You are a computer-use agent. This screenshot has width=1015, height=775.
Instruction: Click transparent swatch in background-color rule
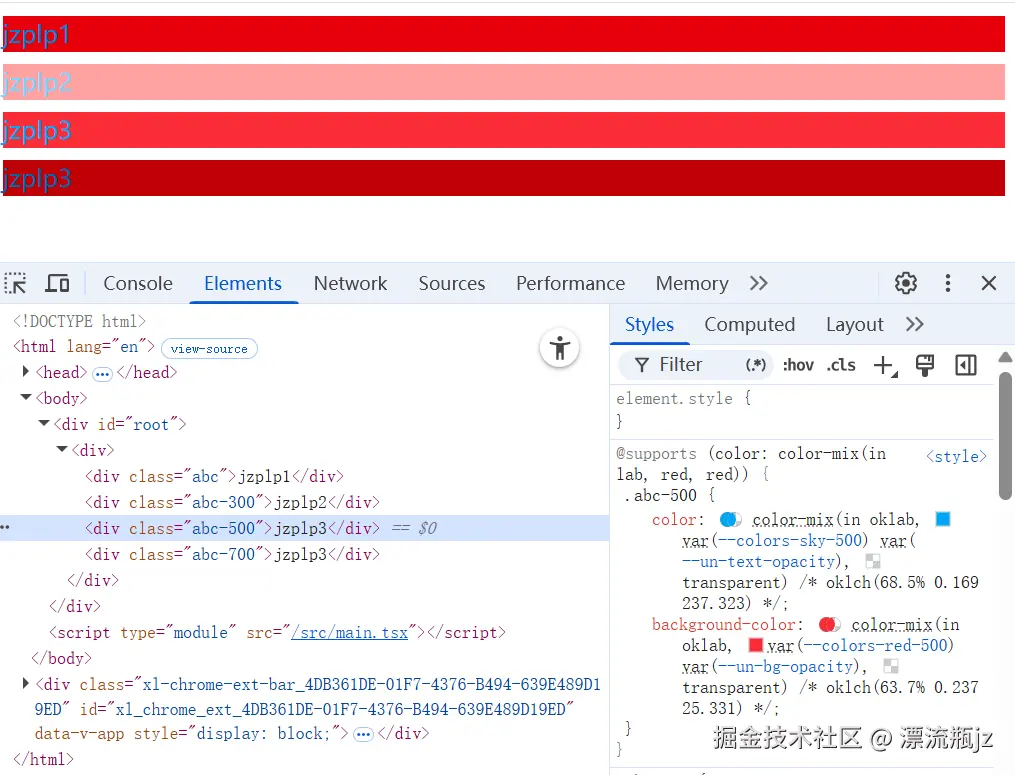point(891,666)
